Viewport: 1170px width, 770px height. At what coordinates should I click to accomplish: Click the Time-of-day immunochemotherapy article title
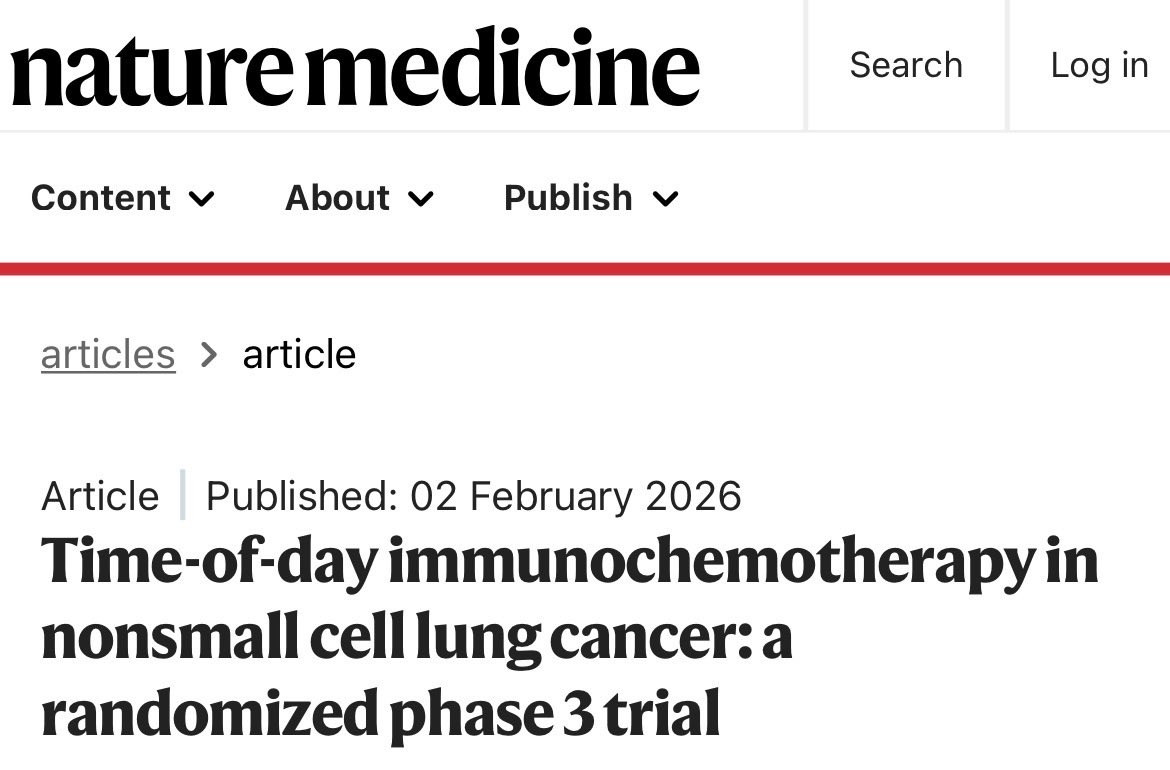pyautogui.click(x=568, y=562)
